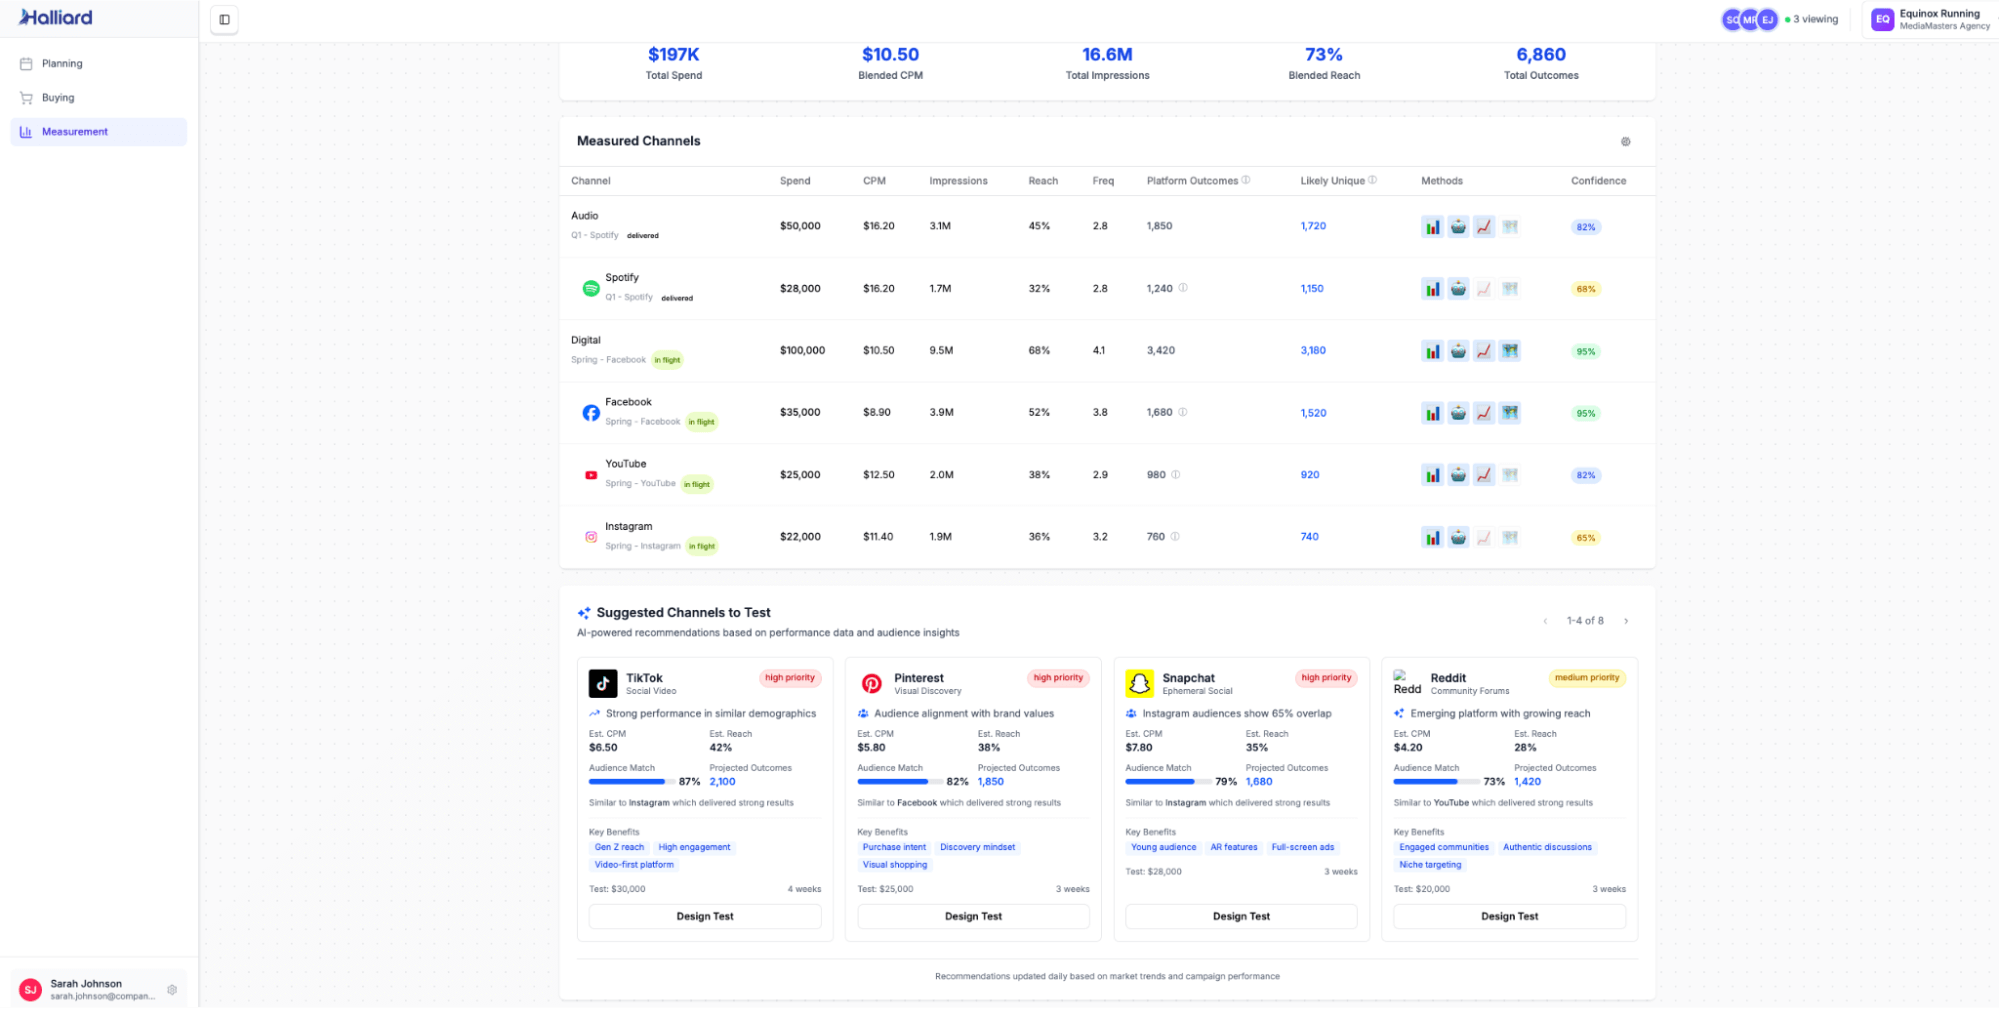The image size is (1999, 1009).
Task: Click the map method icon in Facebook row
Action: [x=1510, y=413]
